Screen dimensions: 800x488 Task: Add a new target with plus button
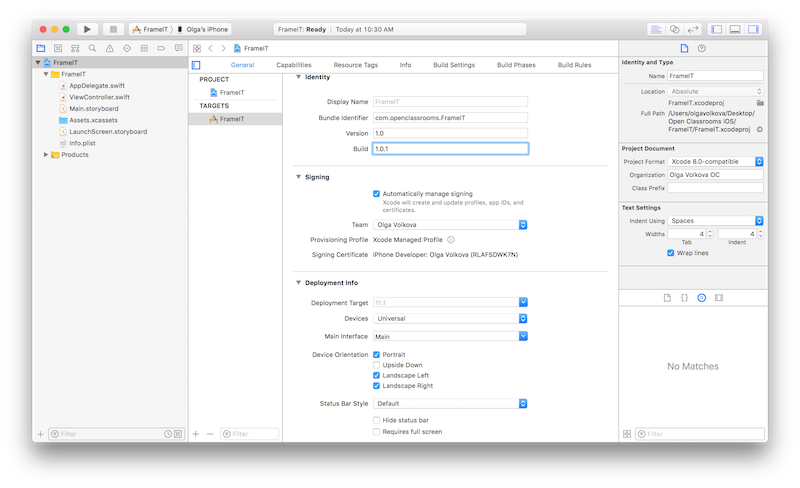click(196, 434)
